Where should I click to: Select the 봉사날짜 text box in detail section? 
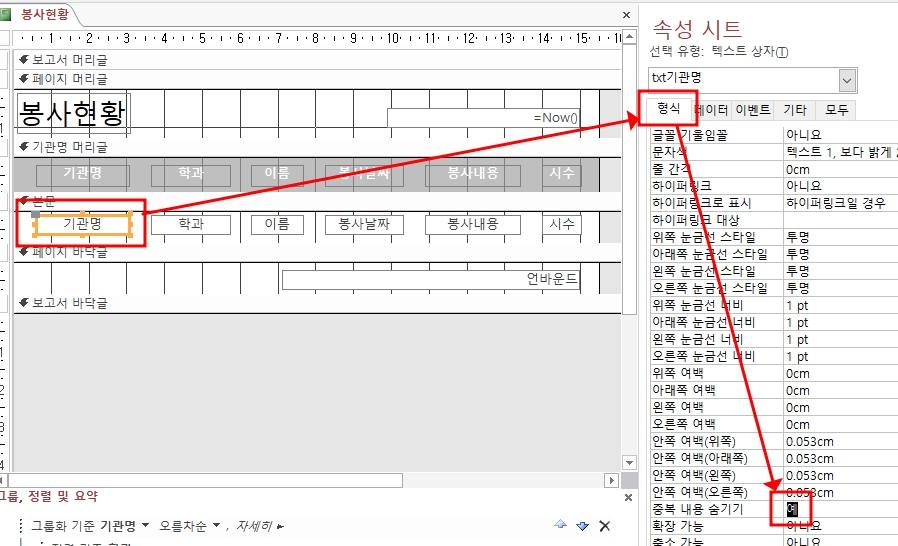tap(364, 225)
